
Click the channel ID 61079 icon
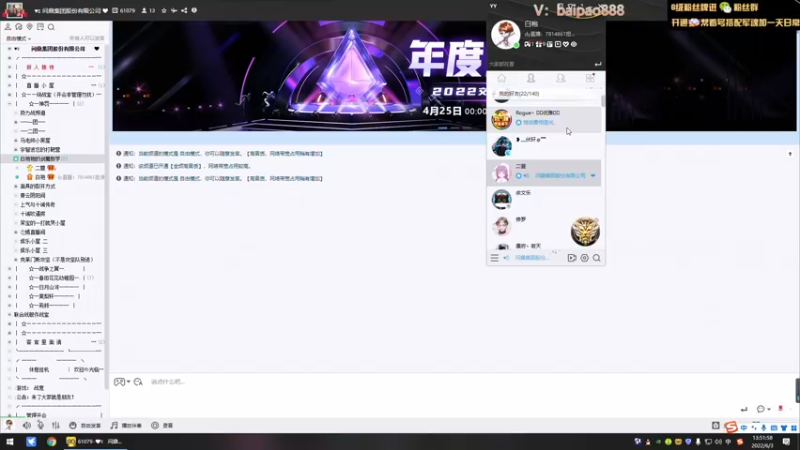[x=115, y=10]
